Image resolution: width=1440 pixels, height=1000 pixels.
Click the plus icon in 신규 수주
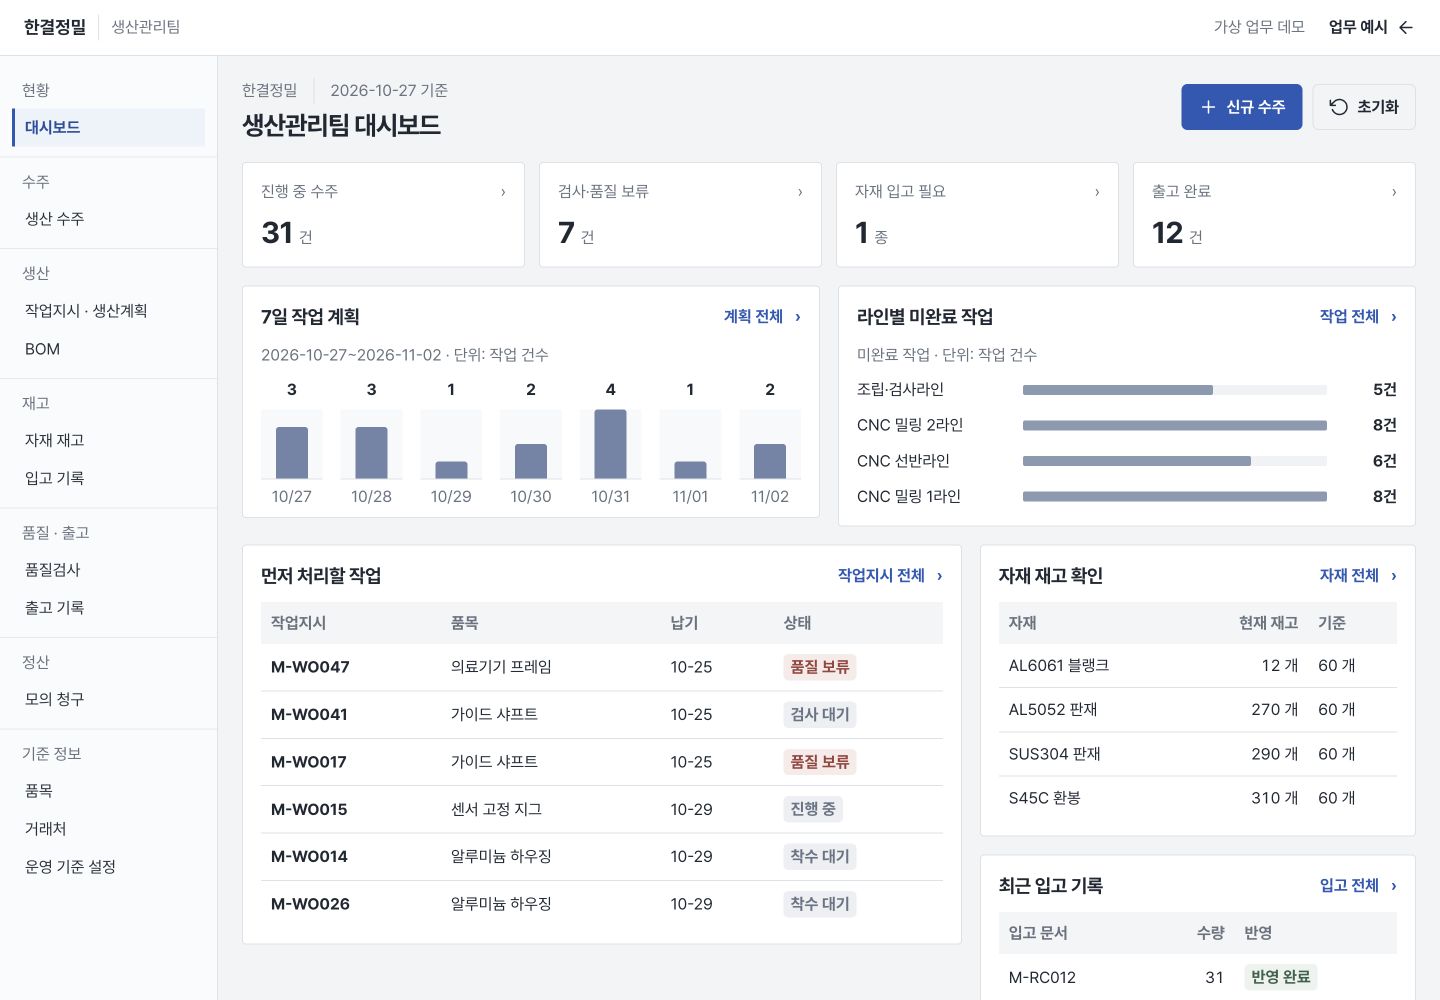1208,107
